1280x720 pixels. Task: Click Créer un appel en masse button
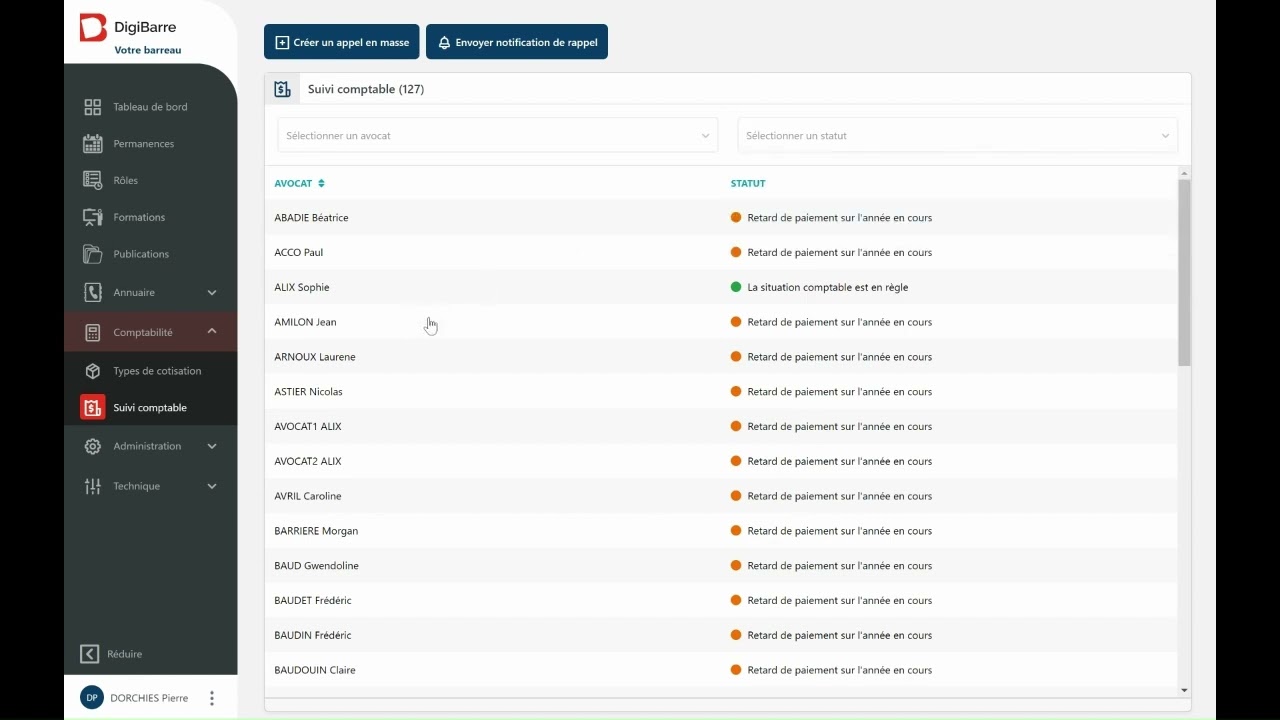(x=342, y=42)
